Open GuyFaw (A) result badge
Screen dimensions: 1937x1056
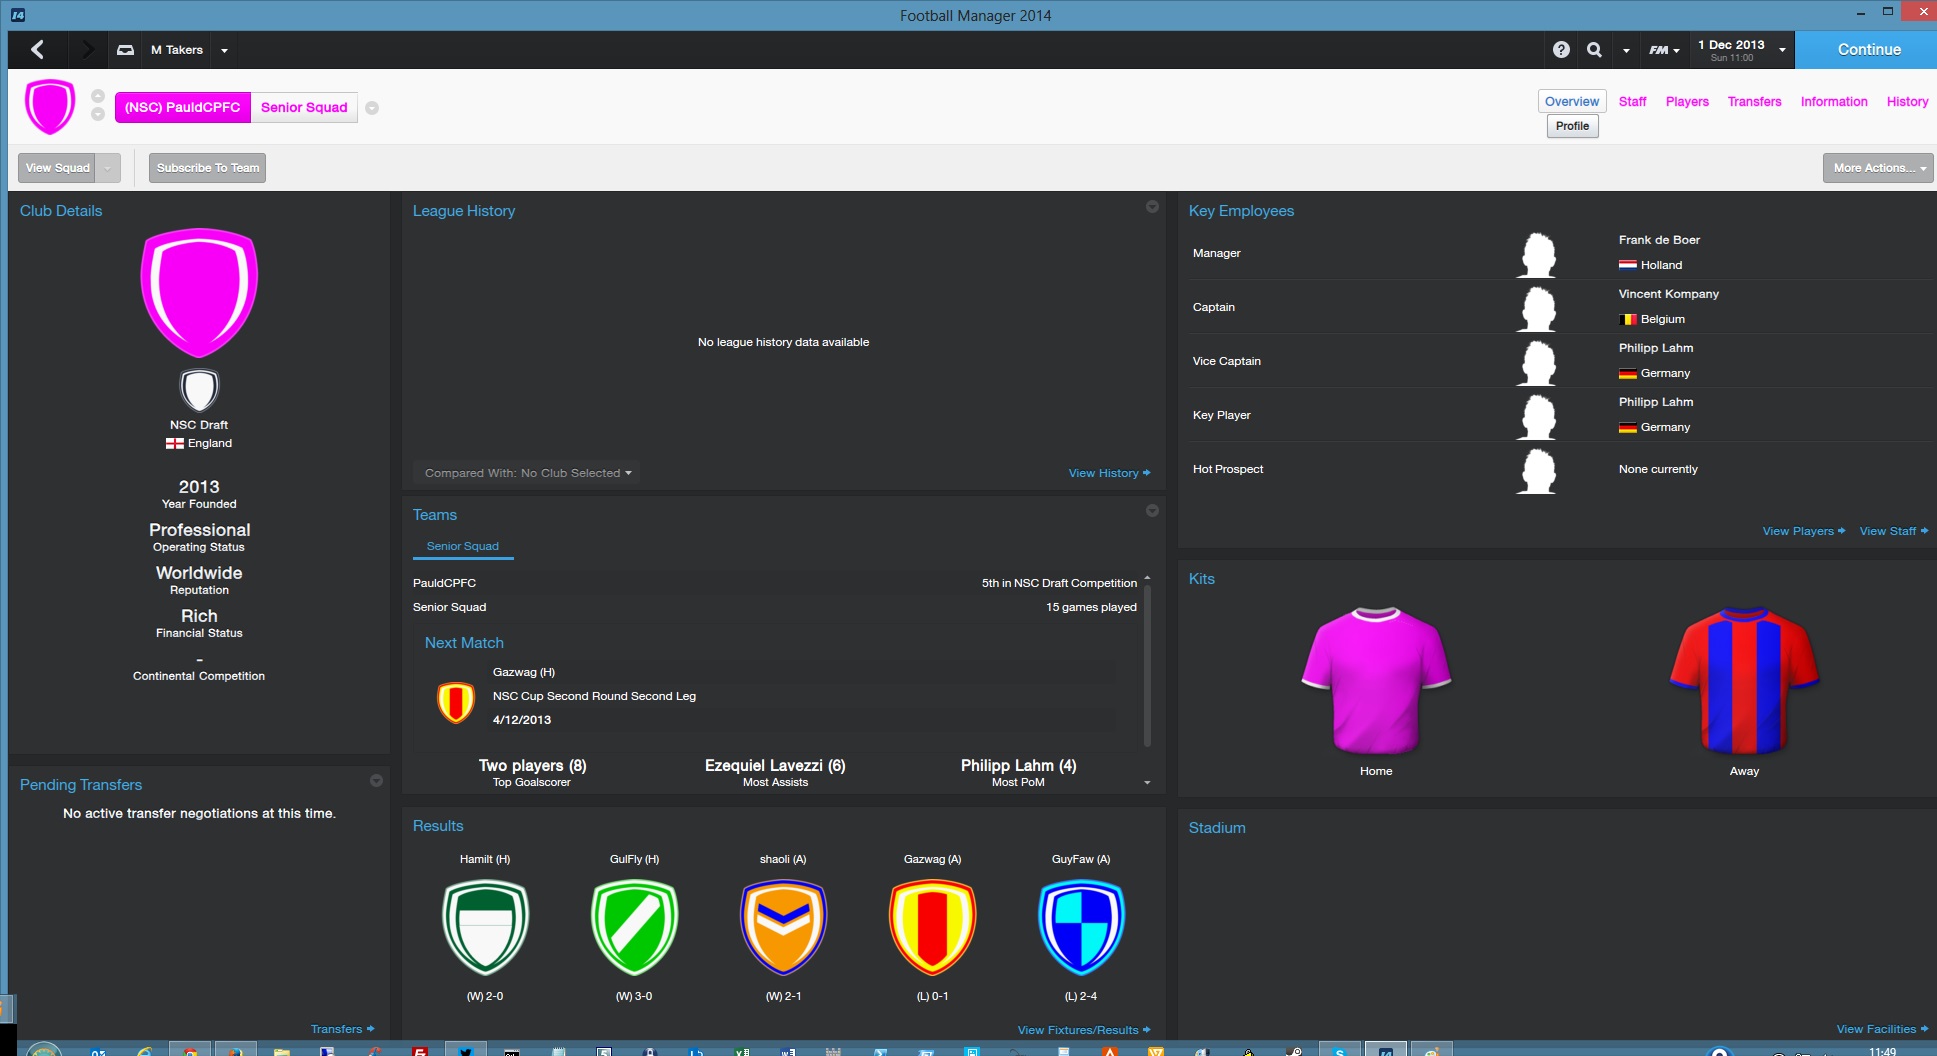pos(1082,926)
